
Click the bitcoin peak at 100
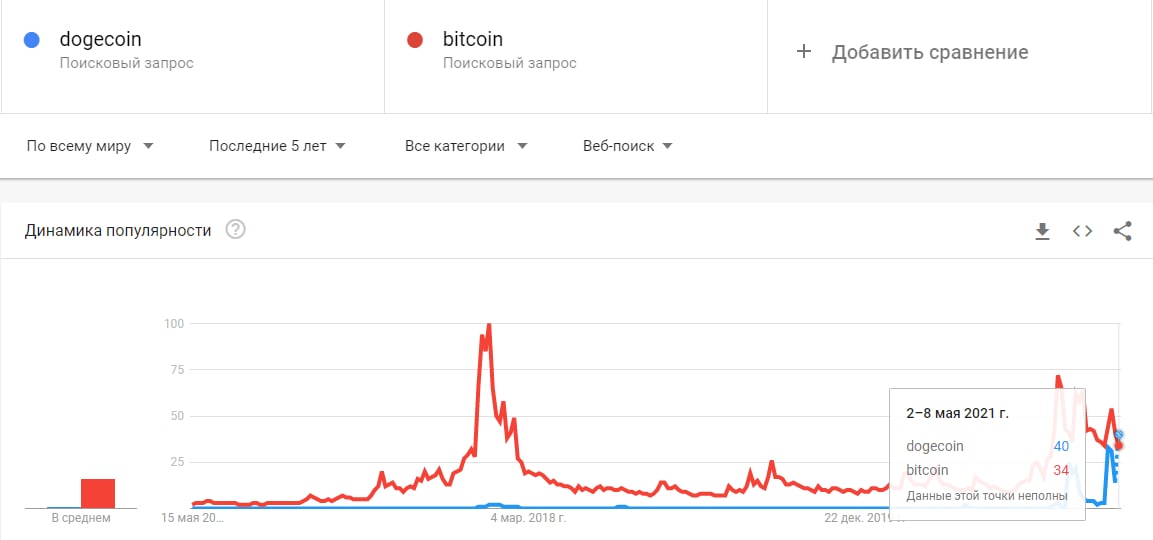(x=488, y=325)
